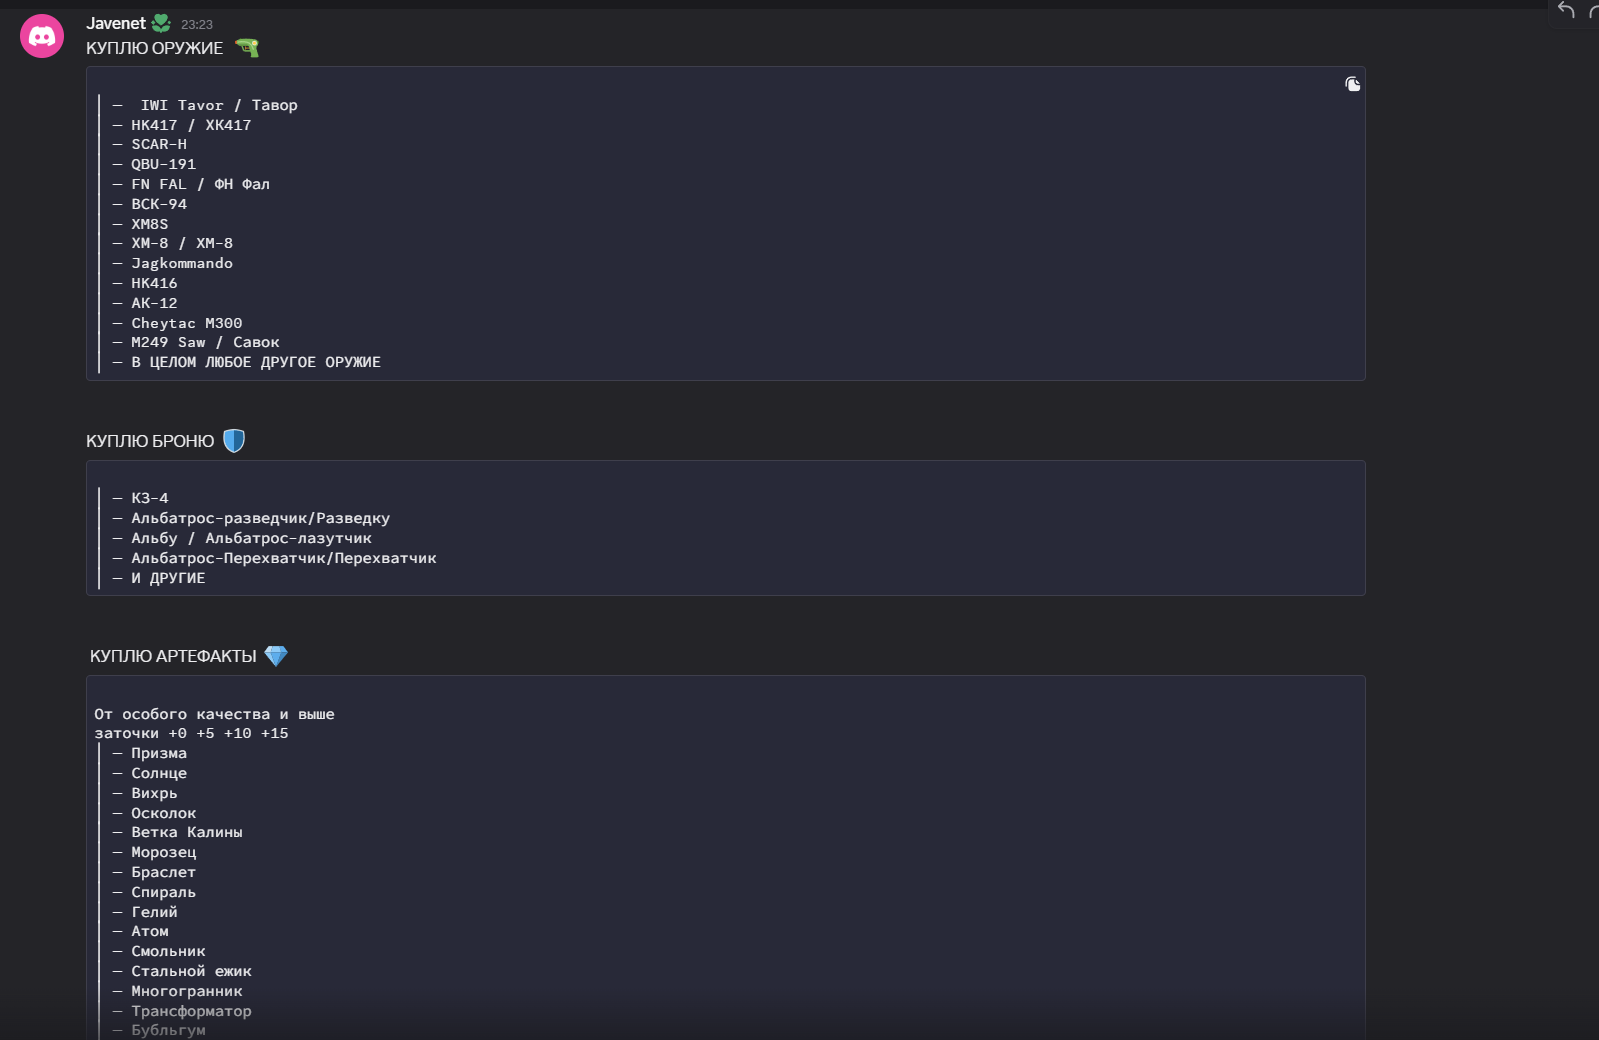Image resolution: width=1599 pixels, height=1040 pixels.
Task: Click the reply arrow icon
Action: 1566,11
